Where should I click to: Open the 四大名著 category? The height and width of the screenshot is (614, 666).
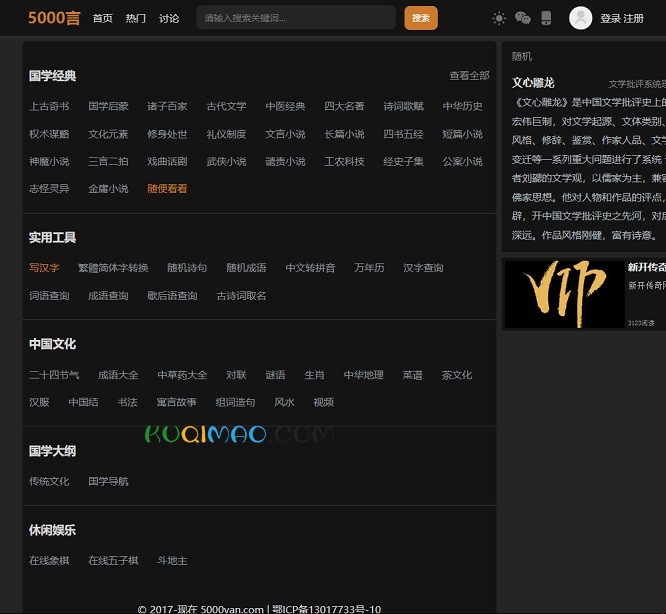point(344,106)
